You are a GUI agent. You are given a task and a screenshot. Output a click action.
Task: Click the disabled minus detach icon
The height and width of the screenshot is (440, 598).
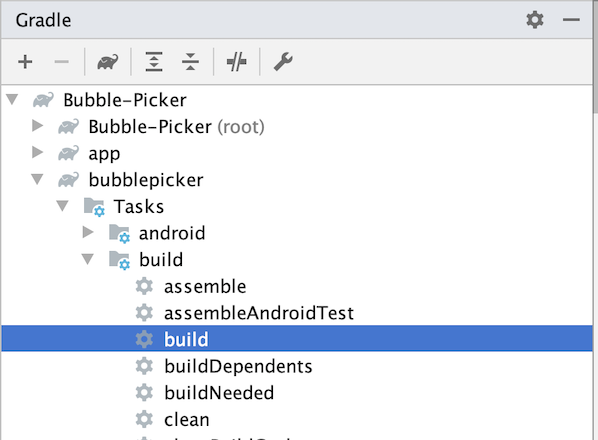61,62
